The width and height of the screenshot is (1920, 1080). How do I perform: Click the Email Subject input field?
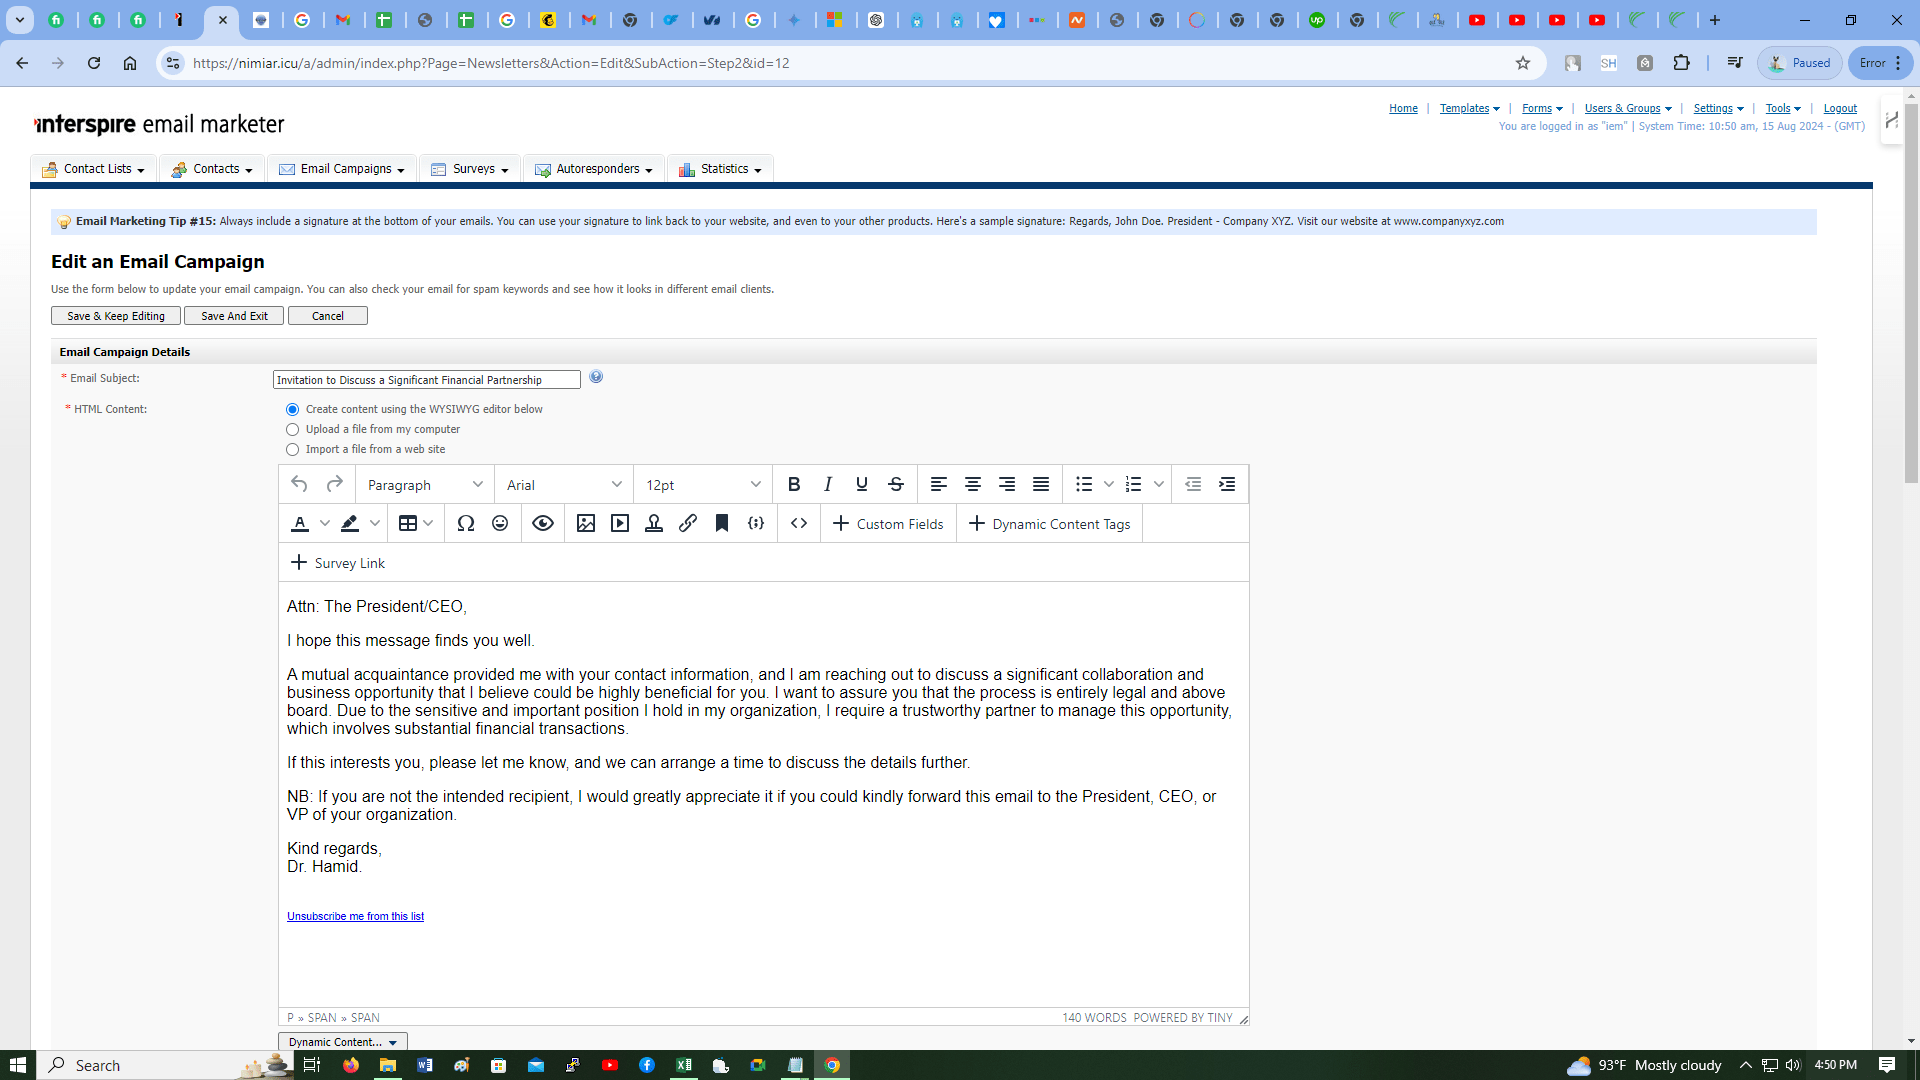coord(426,380)
